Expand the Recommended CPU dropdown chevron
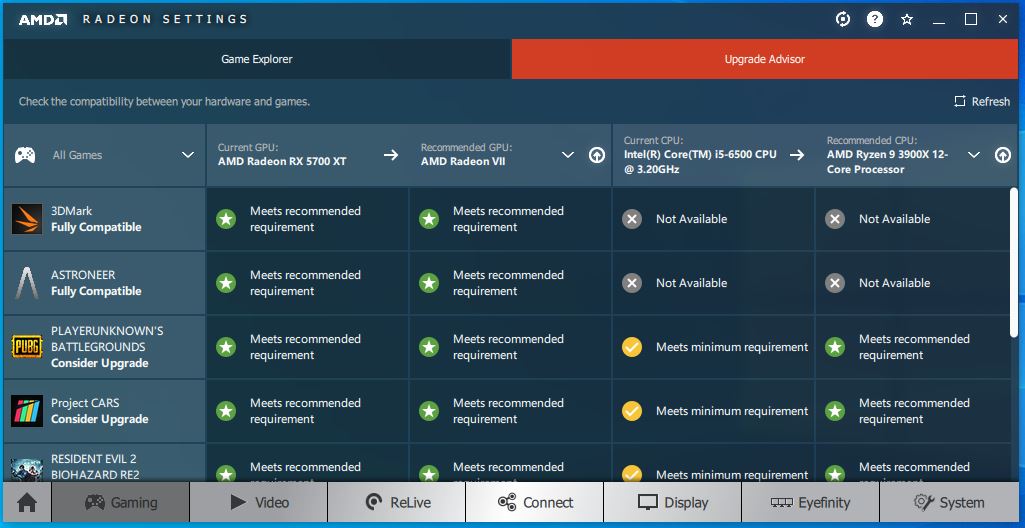Image resolution: width=1025 pixels, height=528 pixels. [974, 155]
